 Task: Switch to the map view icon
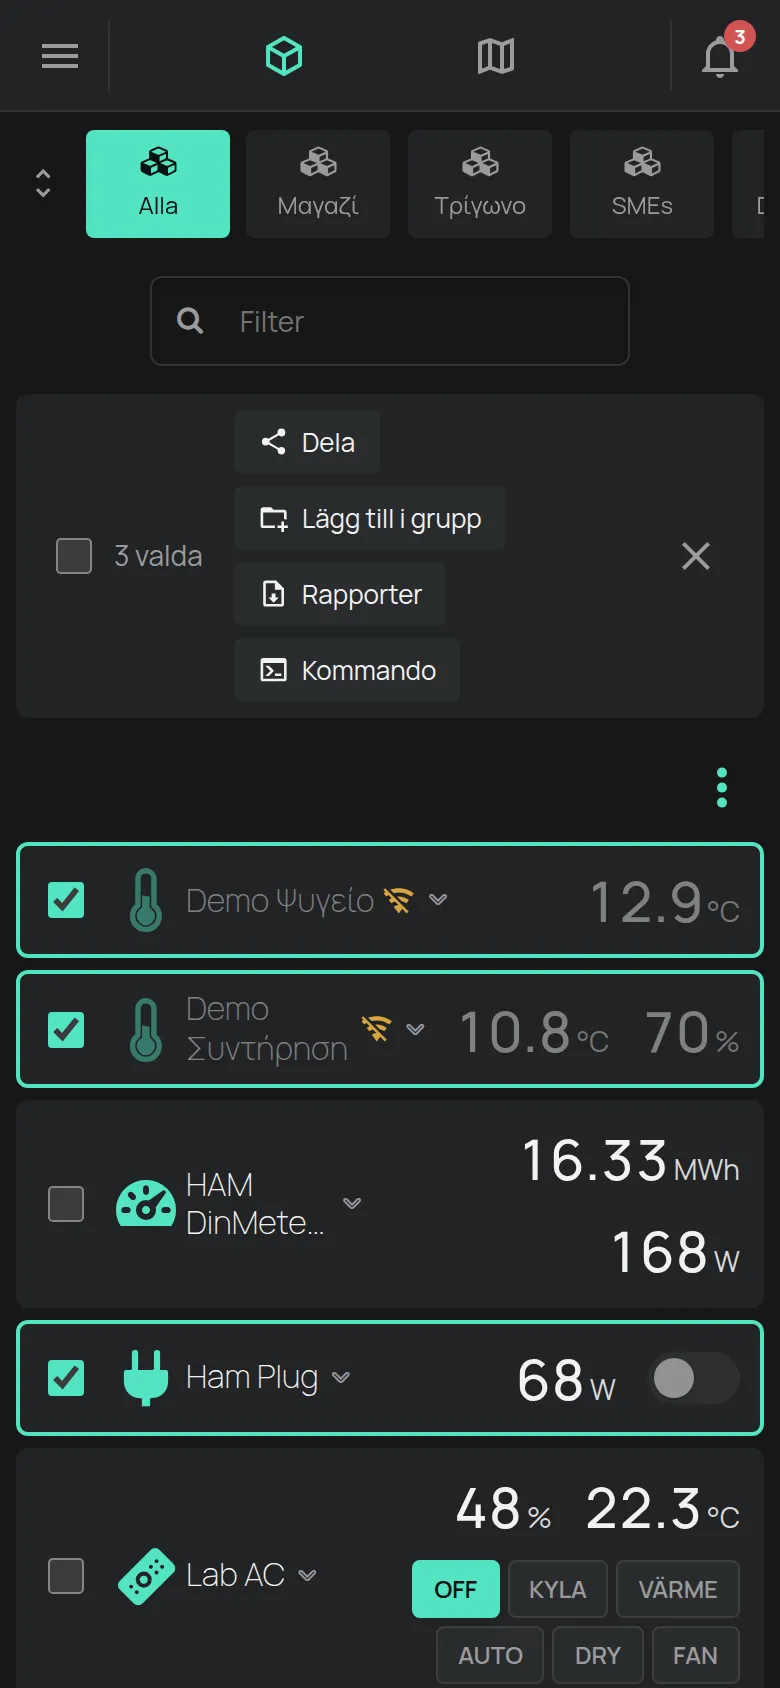click(x=496, y=56)
